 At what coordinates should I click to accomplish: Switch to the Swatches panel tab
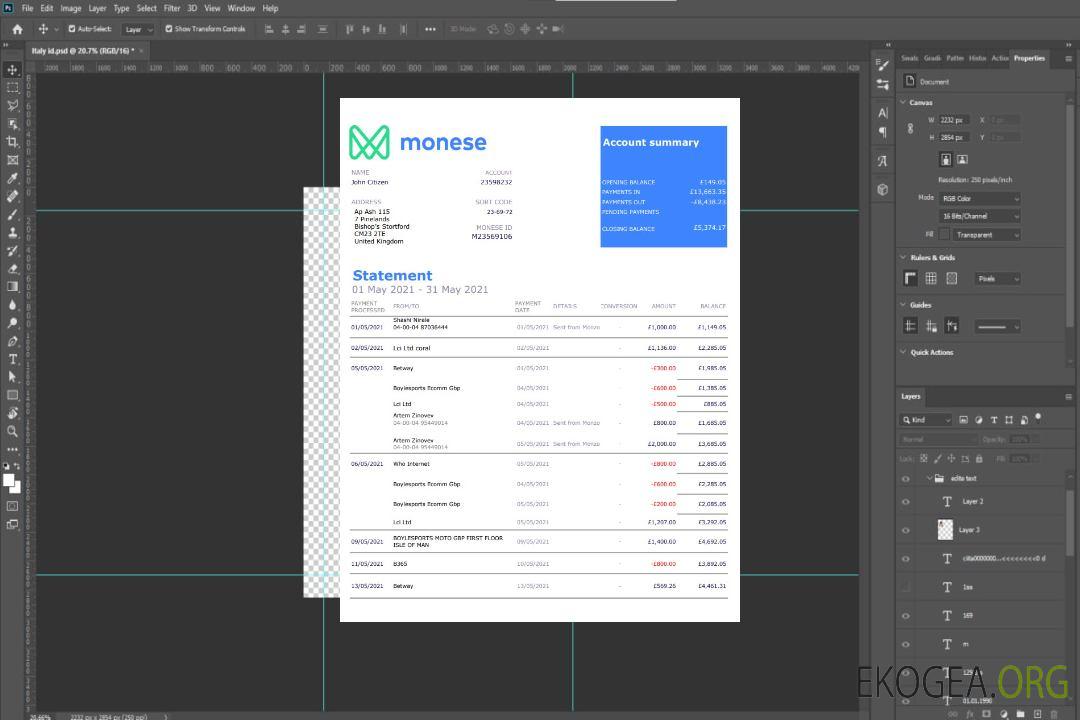coord(909,58)
